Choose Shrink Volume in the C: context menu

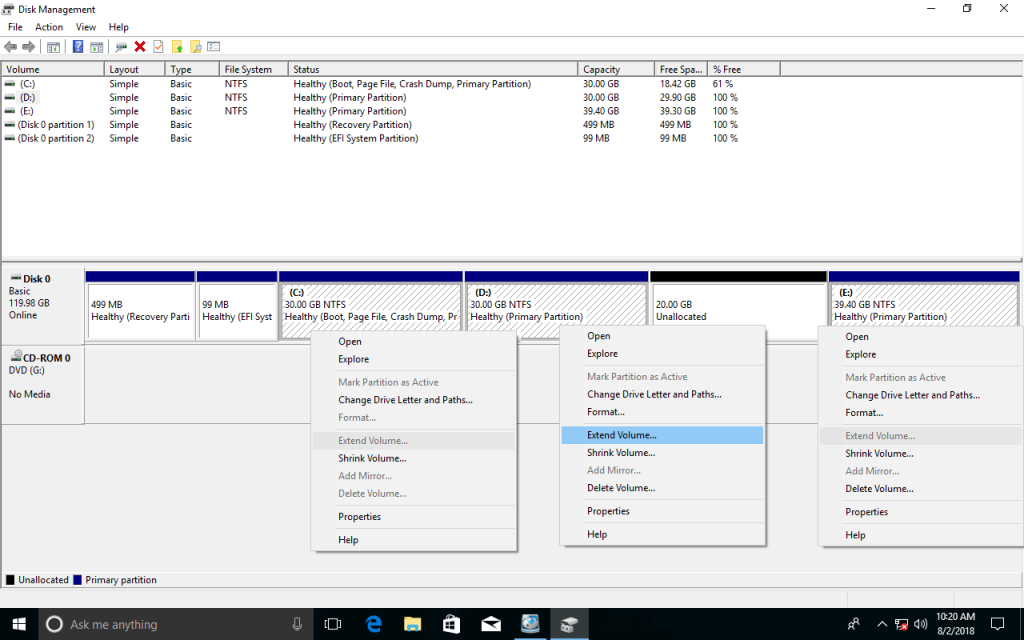pyautogui.click(x=374, y=458)
